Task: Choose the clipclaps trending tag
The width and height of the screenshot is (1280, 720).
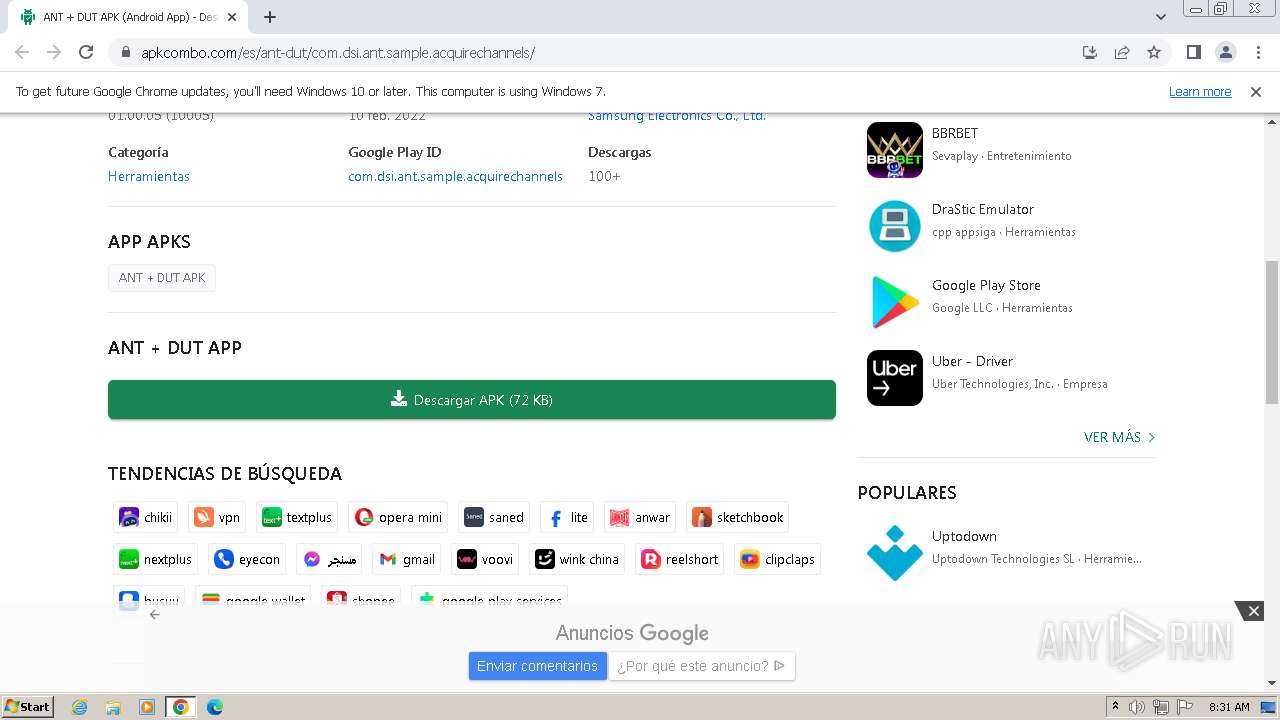Action: (x=778, y=559)
